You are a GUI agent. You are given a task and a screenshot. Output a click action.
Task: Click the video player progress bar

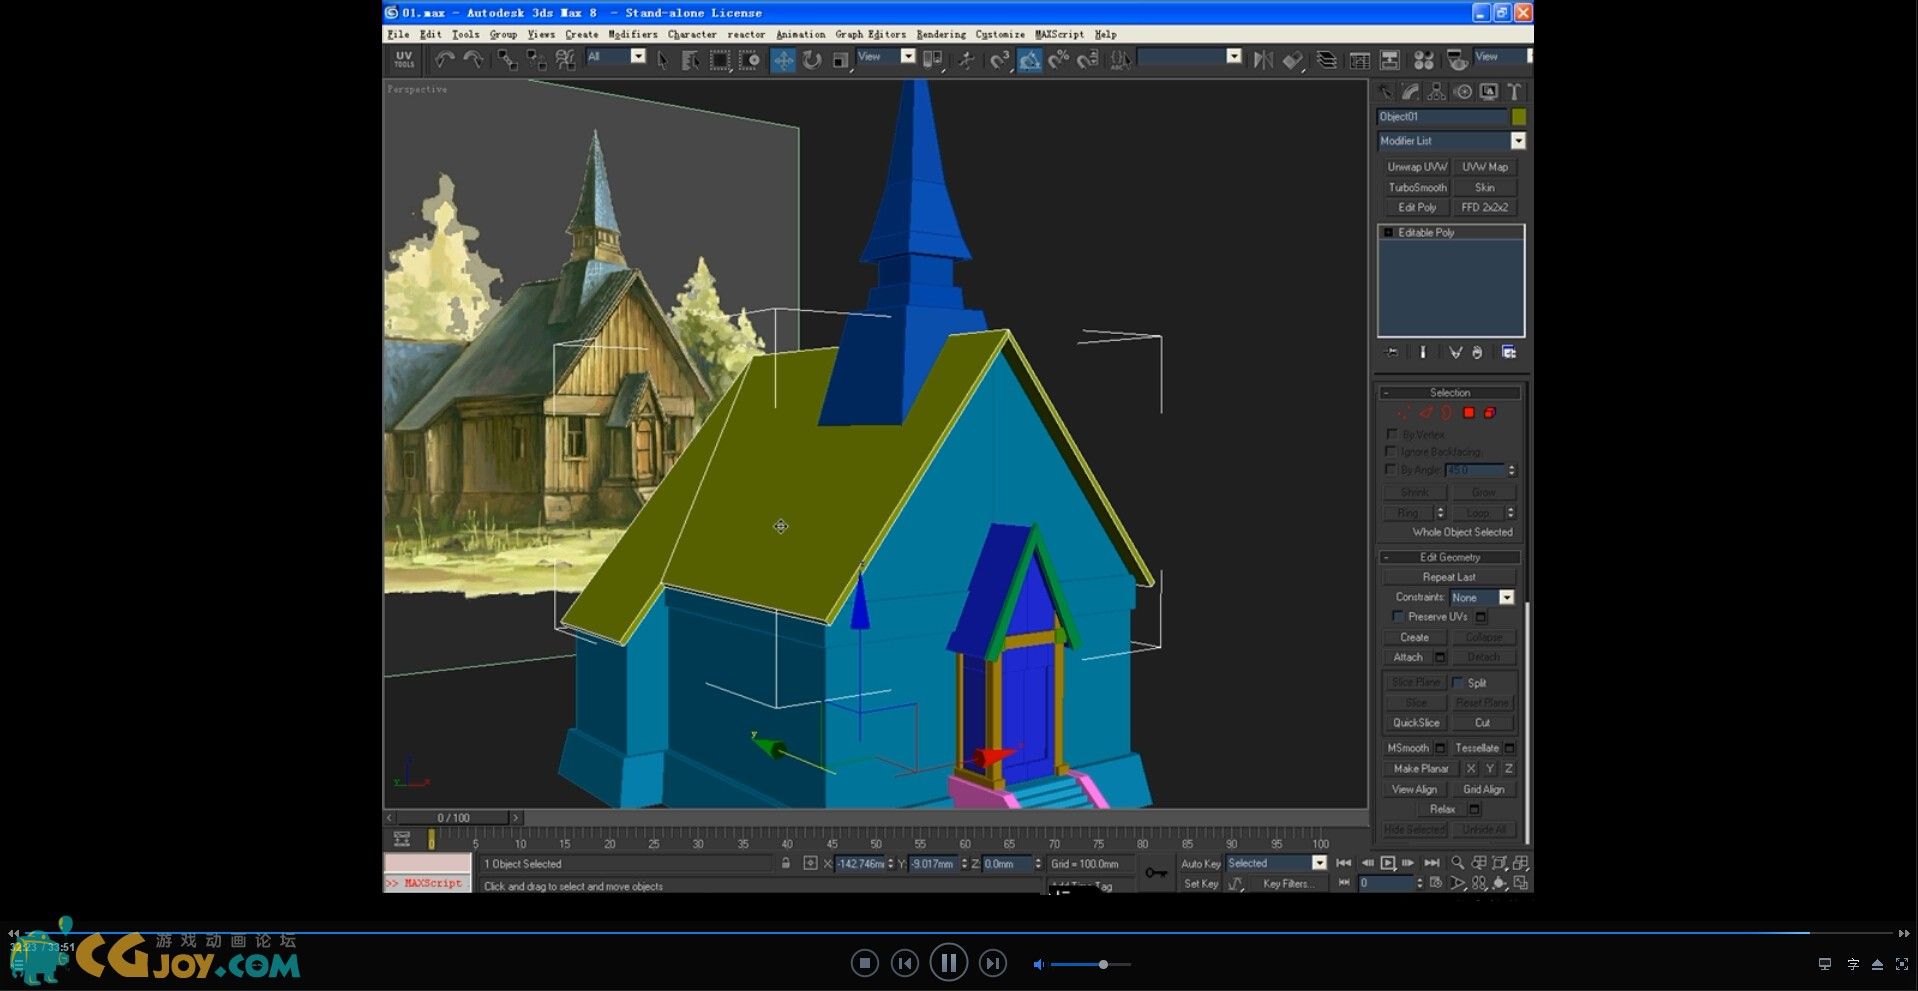point(958,933)
